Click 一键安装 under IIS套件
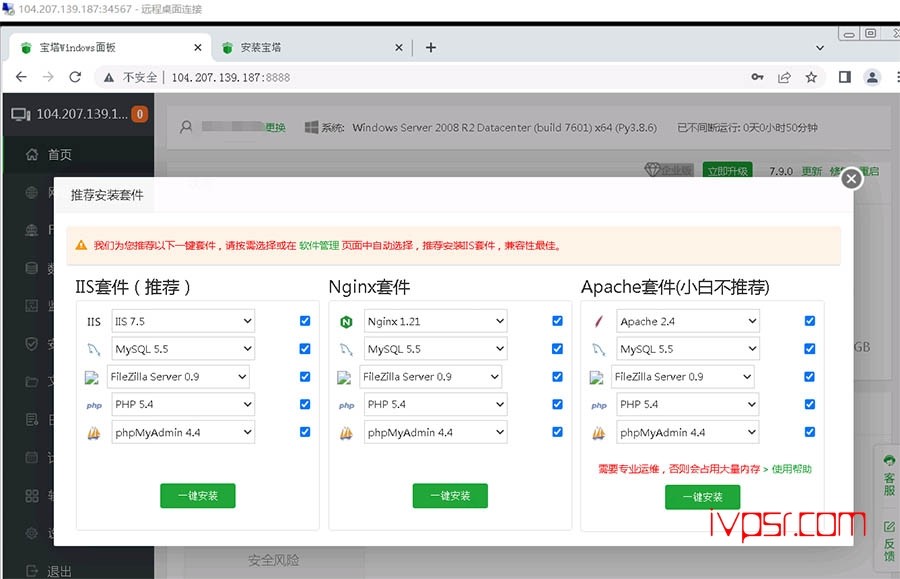Viewport: 900px width, 579px height. coord(197,496)
